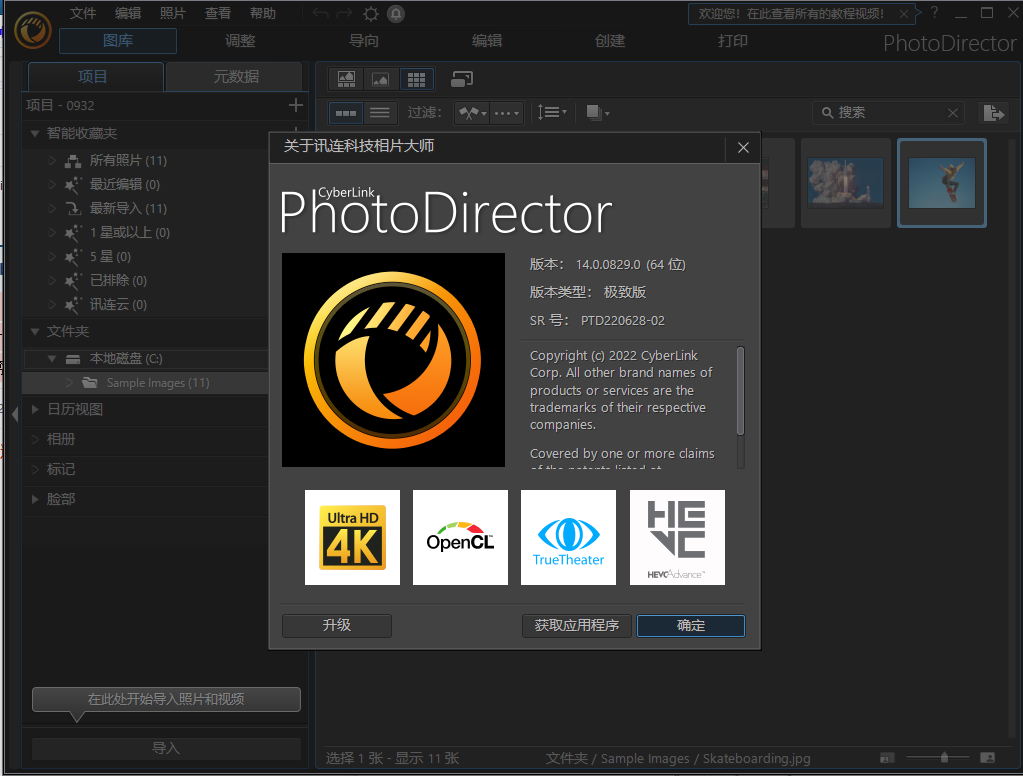Collapse the left panel with arrow handle
The height and width of the screenshot is (776, 1023).
point(15,414)
